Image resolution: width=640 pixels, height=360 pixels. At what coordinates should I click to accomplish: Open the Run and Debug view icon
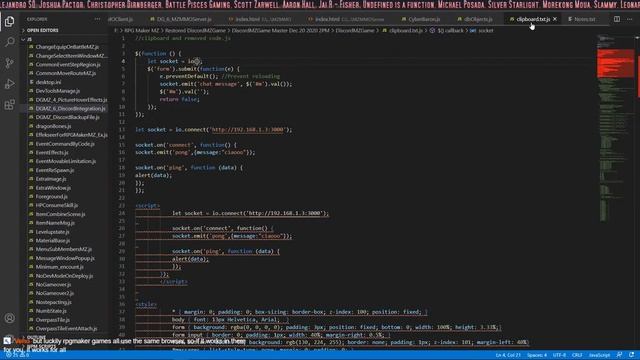(x=9, y=84)
